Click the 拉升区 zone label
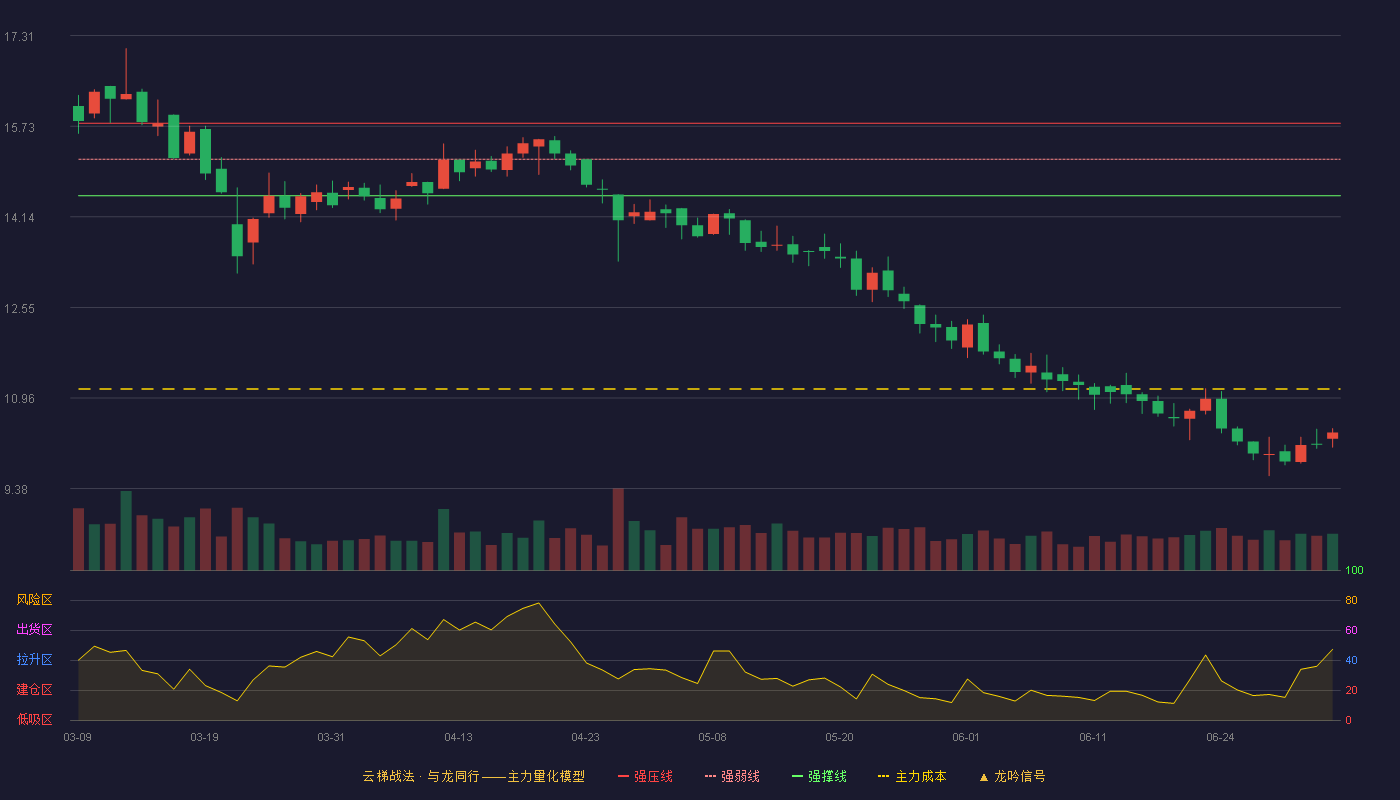Image resolution: width=1400 pixels, height=800 pixels. [x=34, y=660]
